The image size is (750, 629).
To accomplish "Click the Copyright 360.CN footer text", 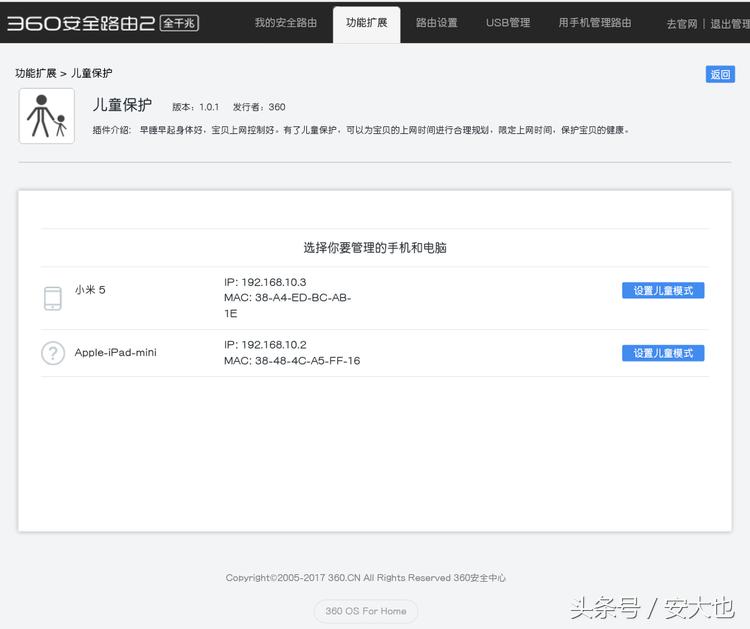I will [x=365, y=578].
